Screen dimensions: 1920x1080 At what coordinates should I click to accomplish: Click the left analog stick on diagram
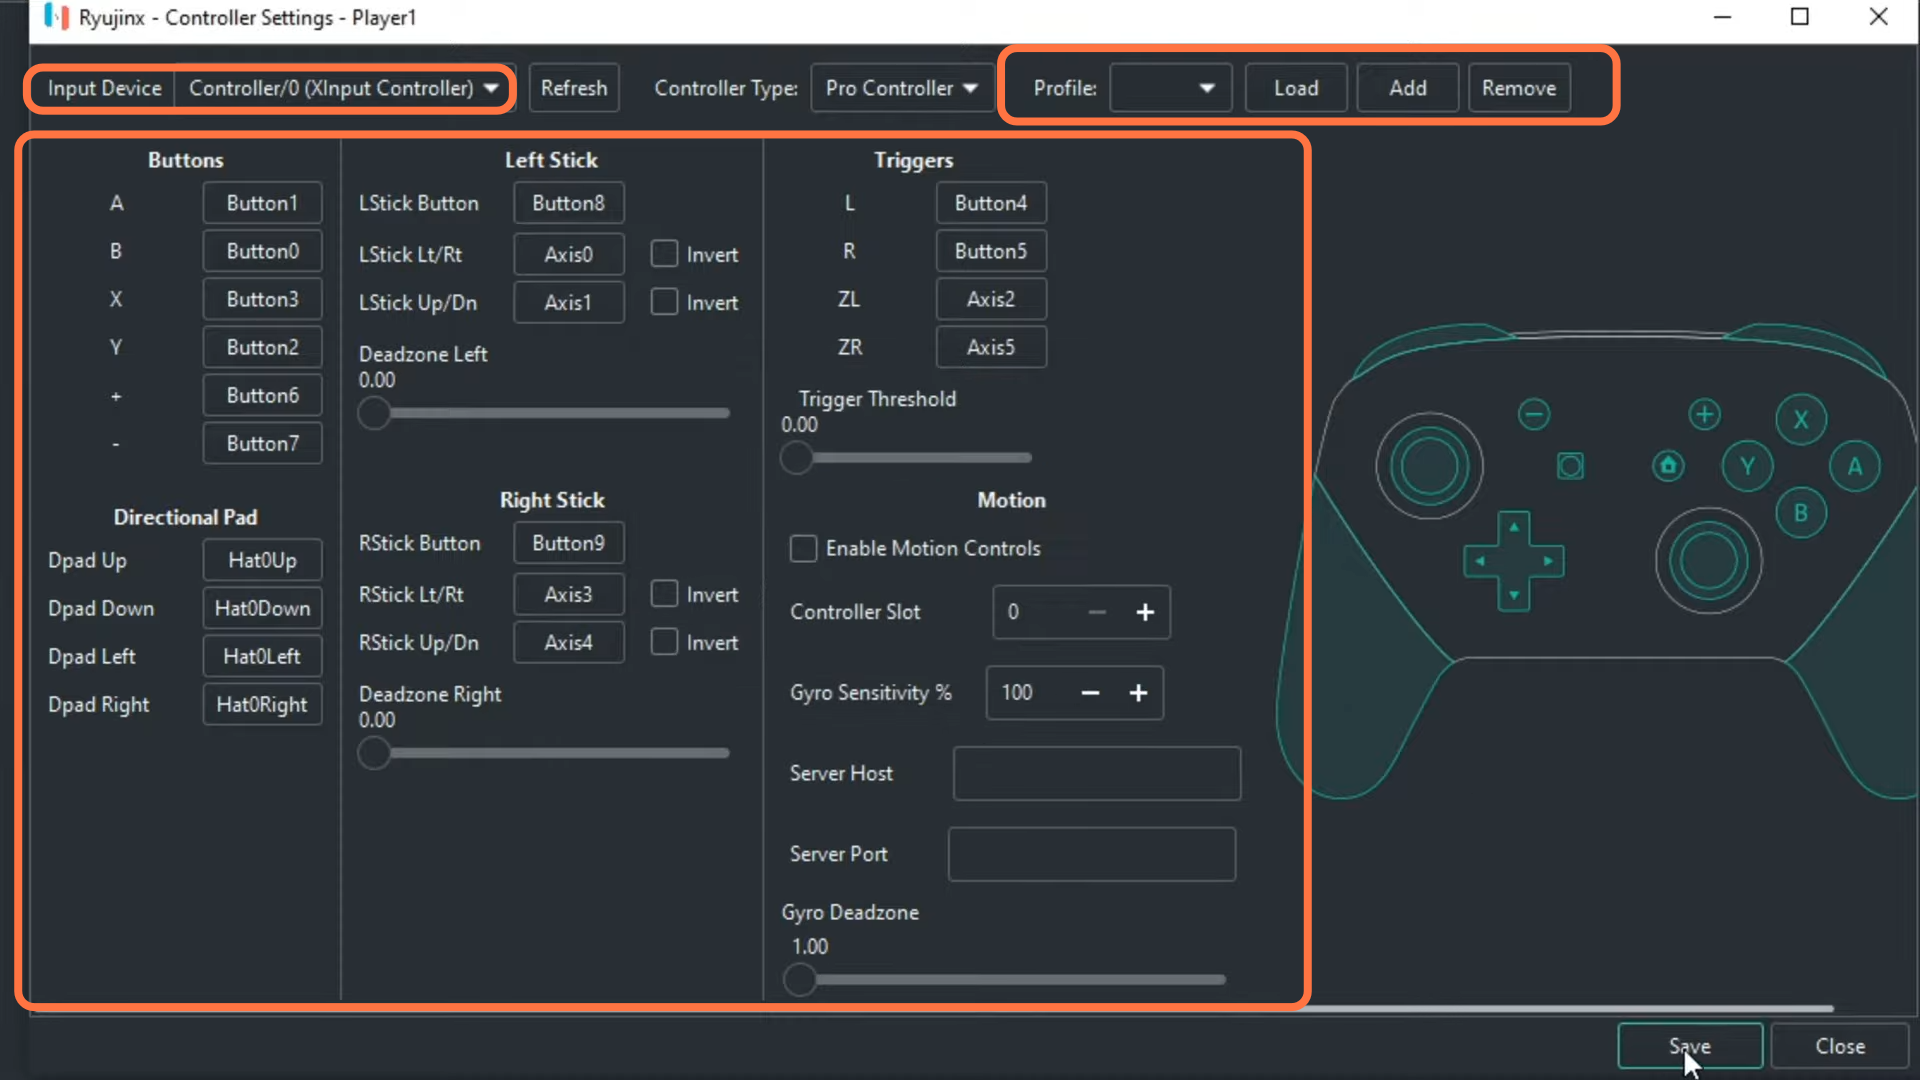[1429, 466]
